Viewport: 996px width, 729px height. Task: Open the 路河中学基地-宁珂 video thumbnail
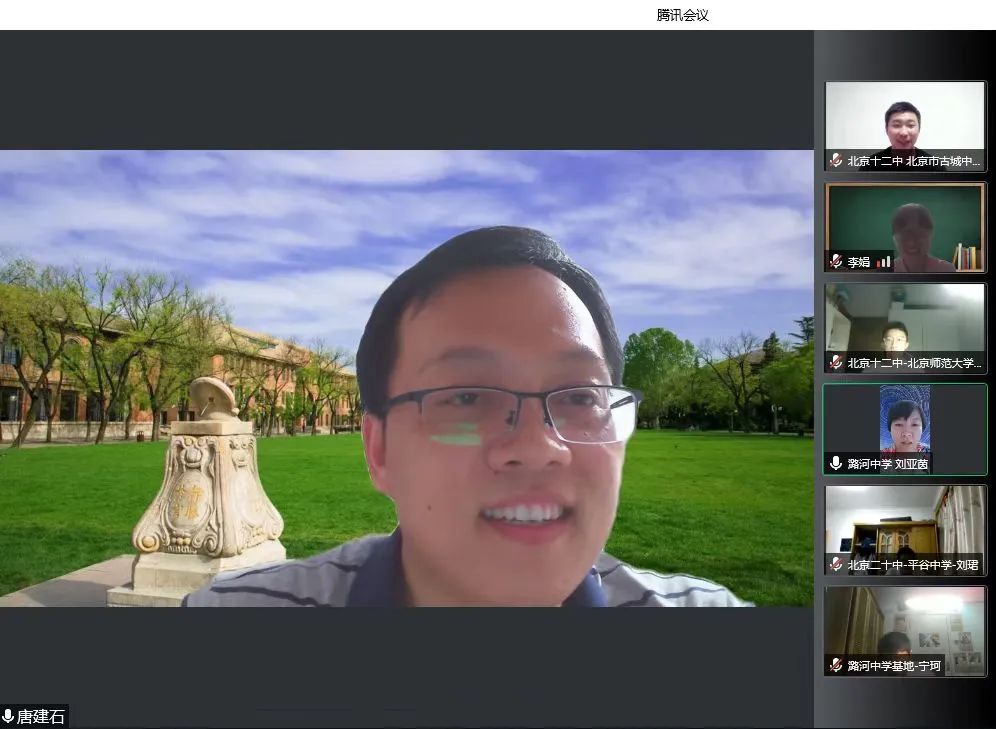904,622
